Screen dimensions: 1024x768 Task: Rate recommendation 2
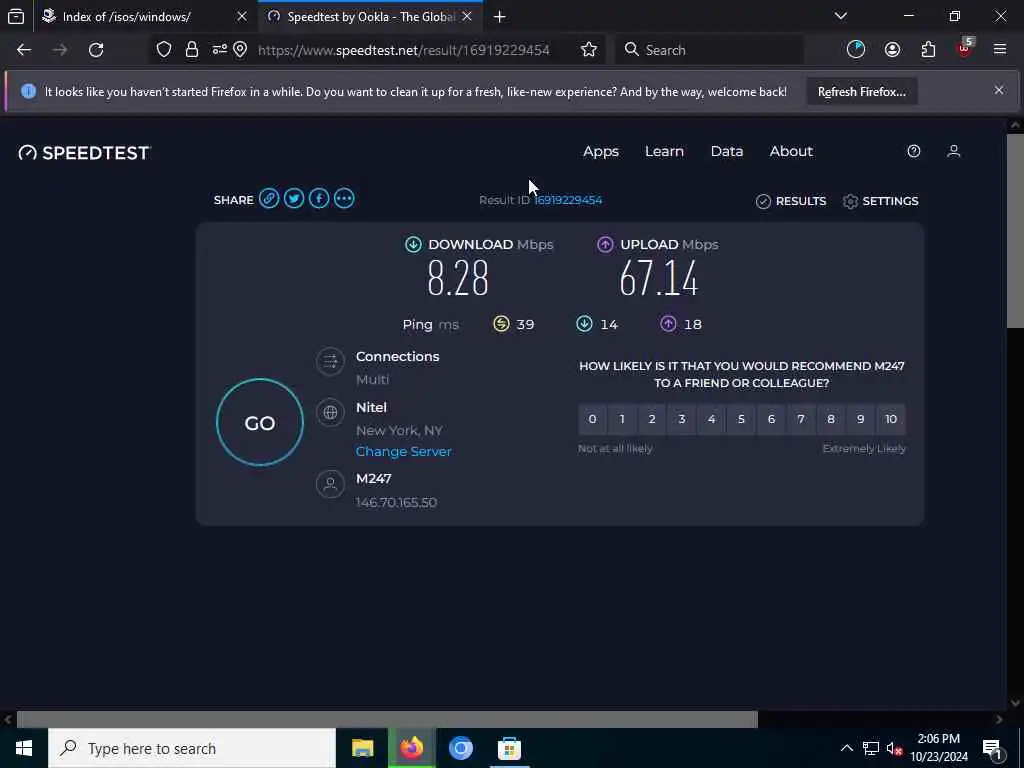(652, 419)
